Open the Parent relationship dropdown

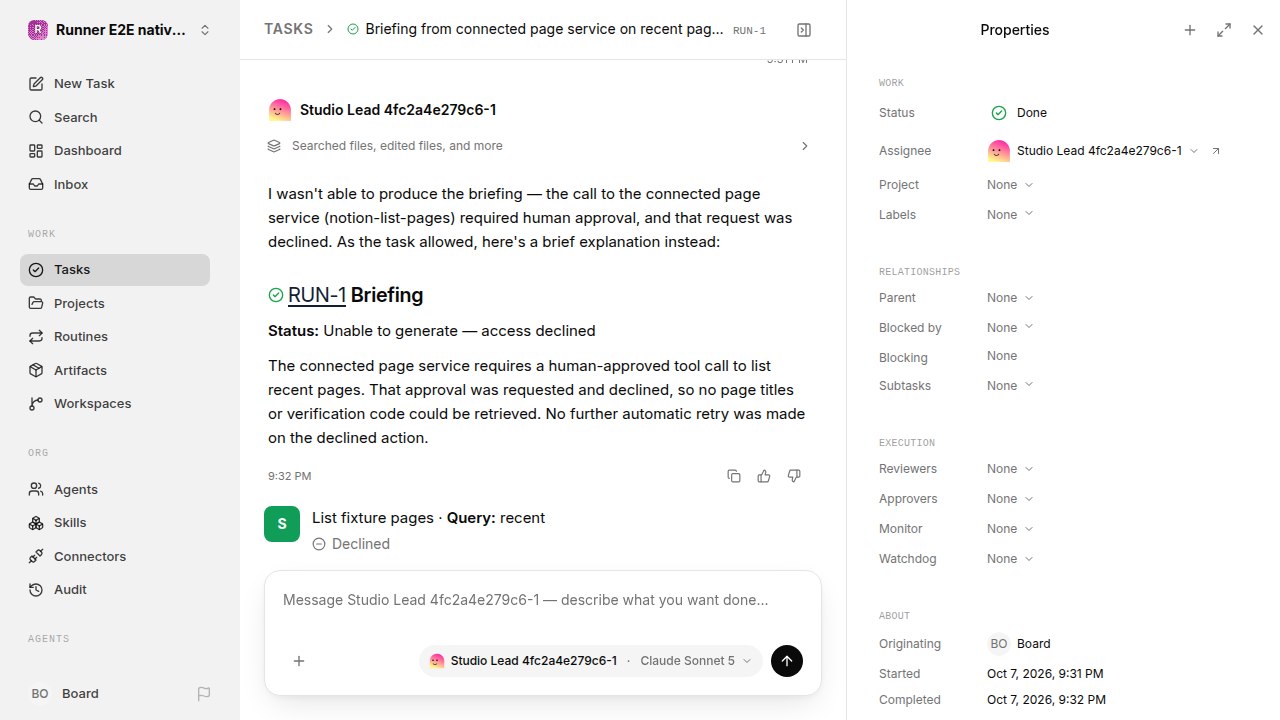[x=1010, y=298]
